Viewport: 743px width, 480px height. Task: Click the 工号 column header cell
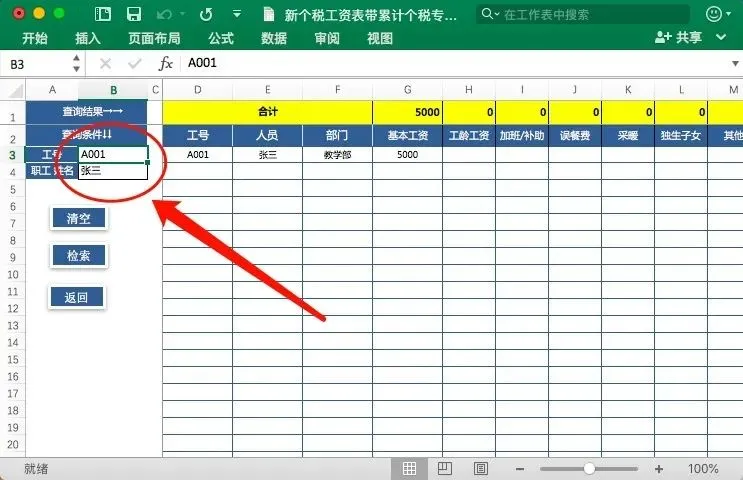point(198,136)
